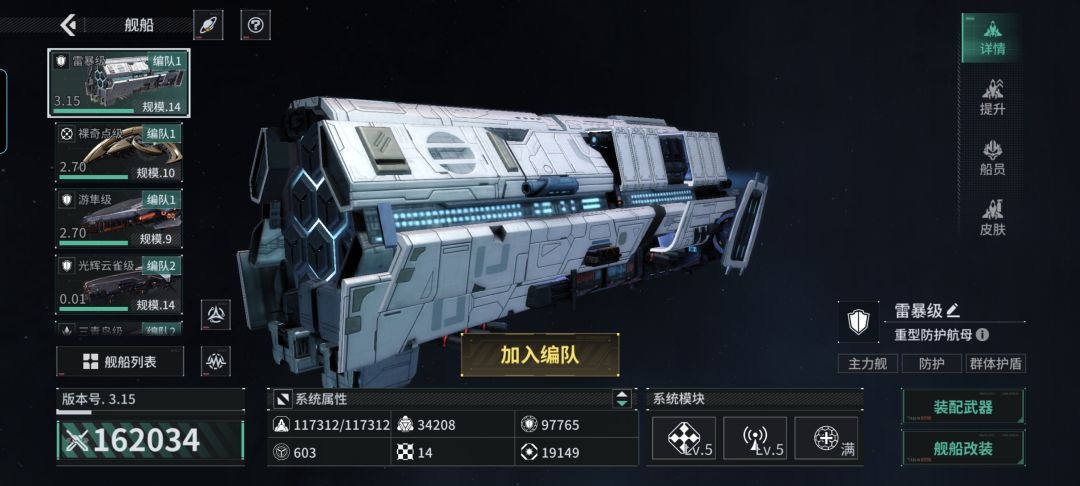Open the planet icon next to 舰船
The image size is (1080, 486).
click(207, 25)
